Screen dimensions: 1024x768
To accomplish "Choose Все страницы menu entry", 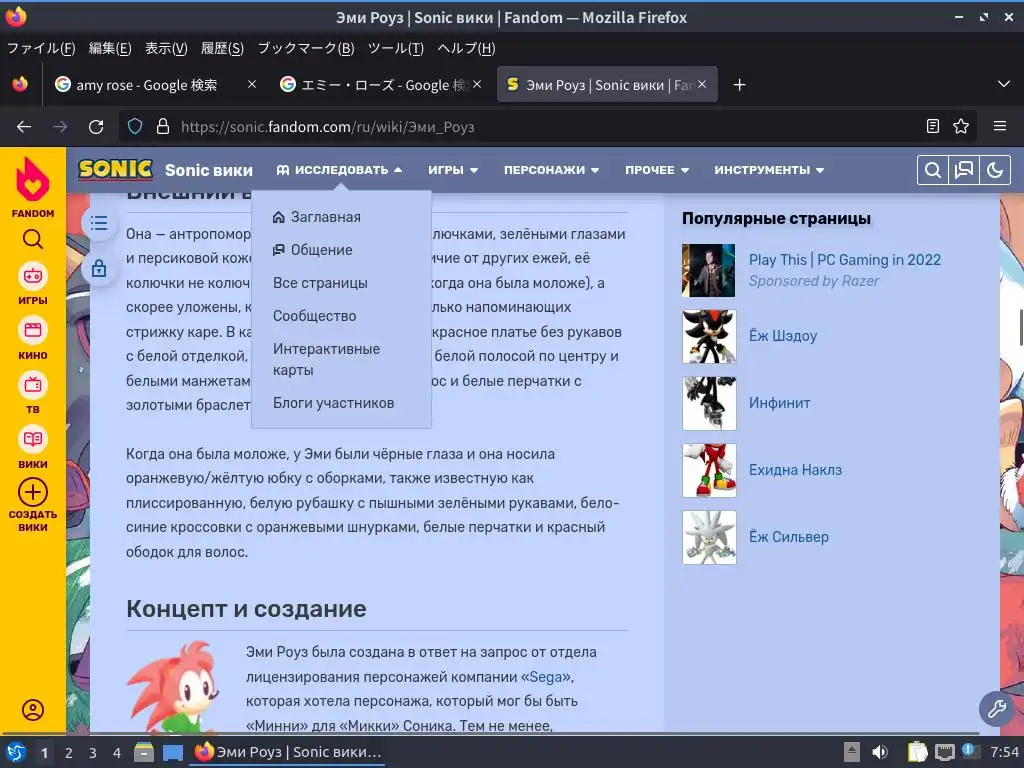I will (x=320, y=283).
